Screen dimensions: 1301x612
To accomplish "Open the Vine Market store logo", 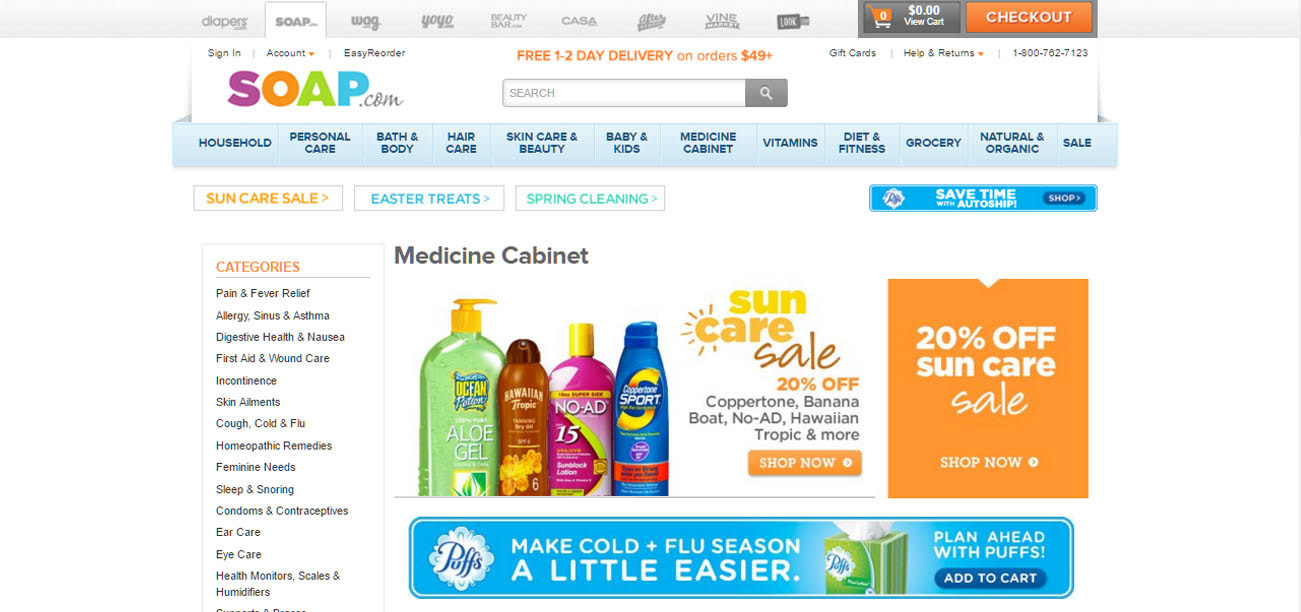I will (721, 20).
